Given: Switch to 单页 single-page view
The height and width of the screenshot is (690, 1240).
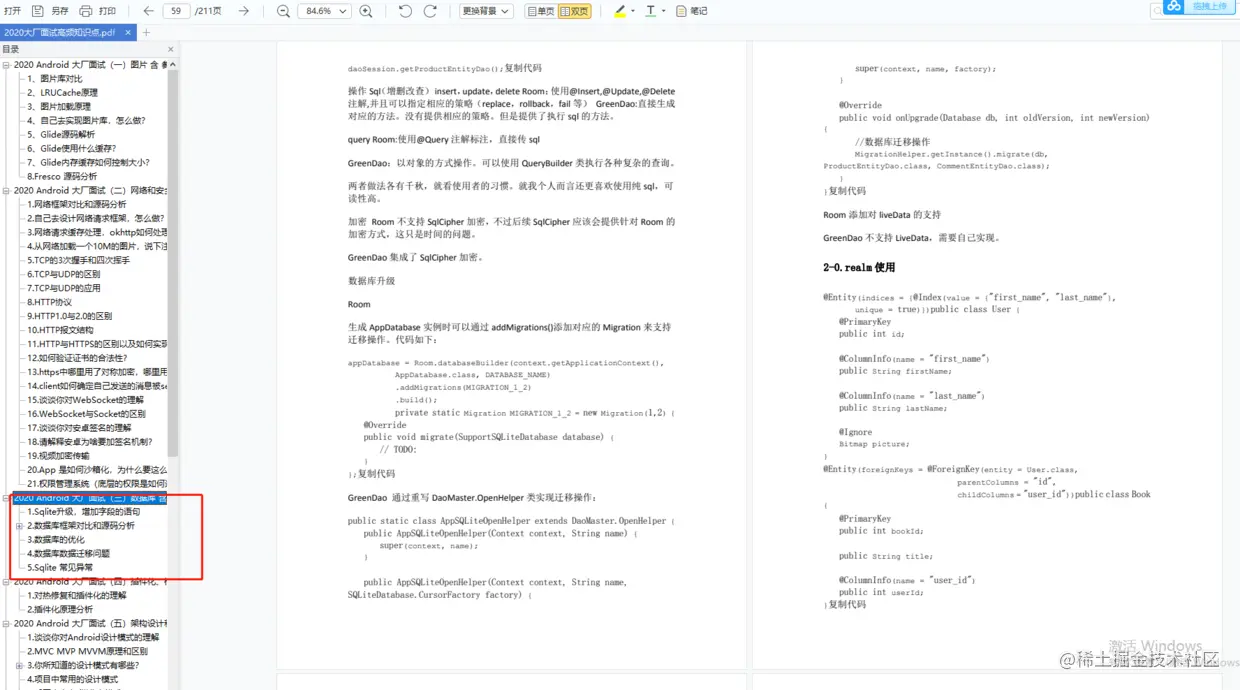Looking at the screenshot, I should [540, 11].
